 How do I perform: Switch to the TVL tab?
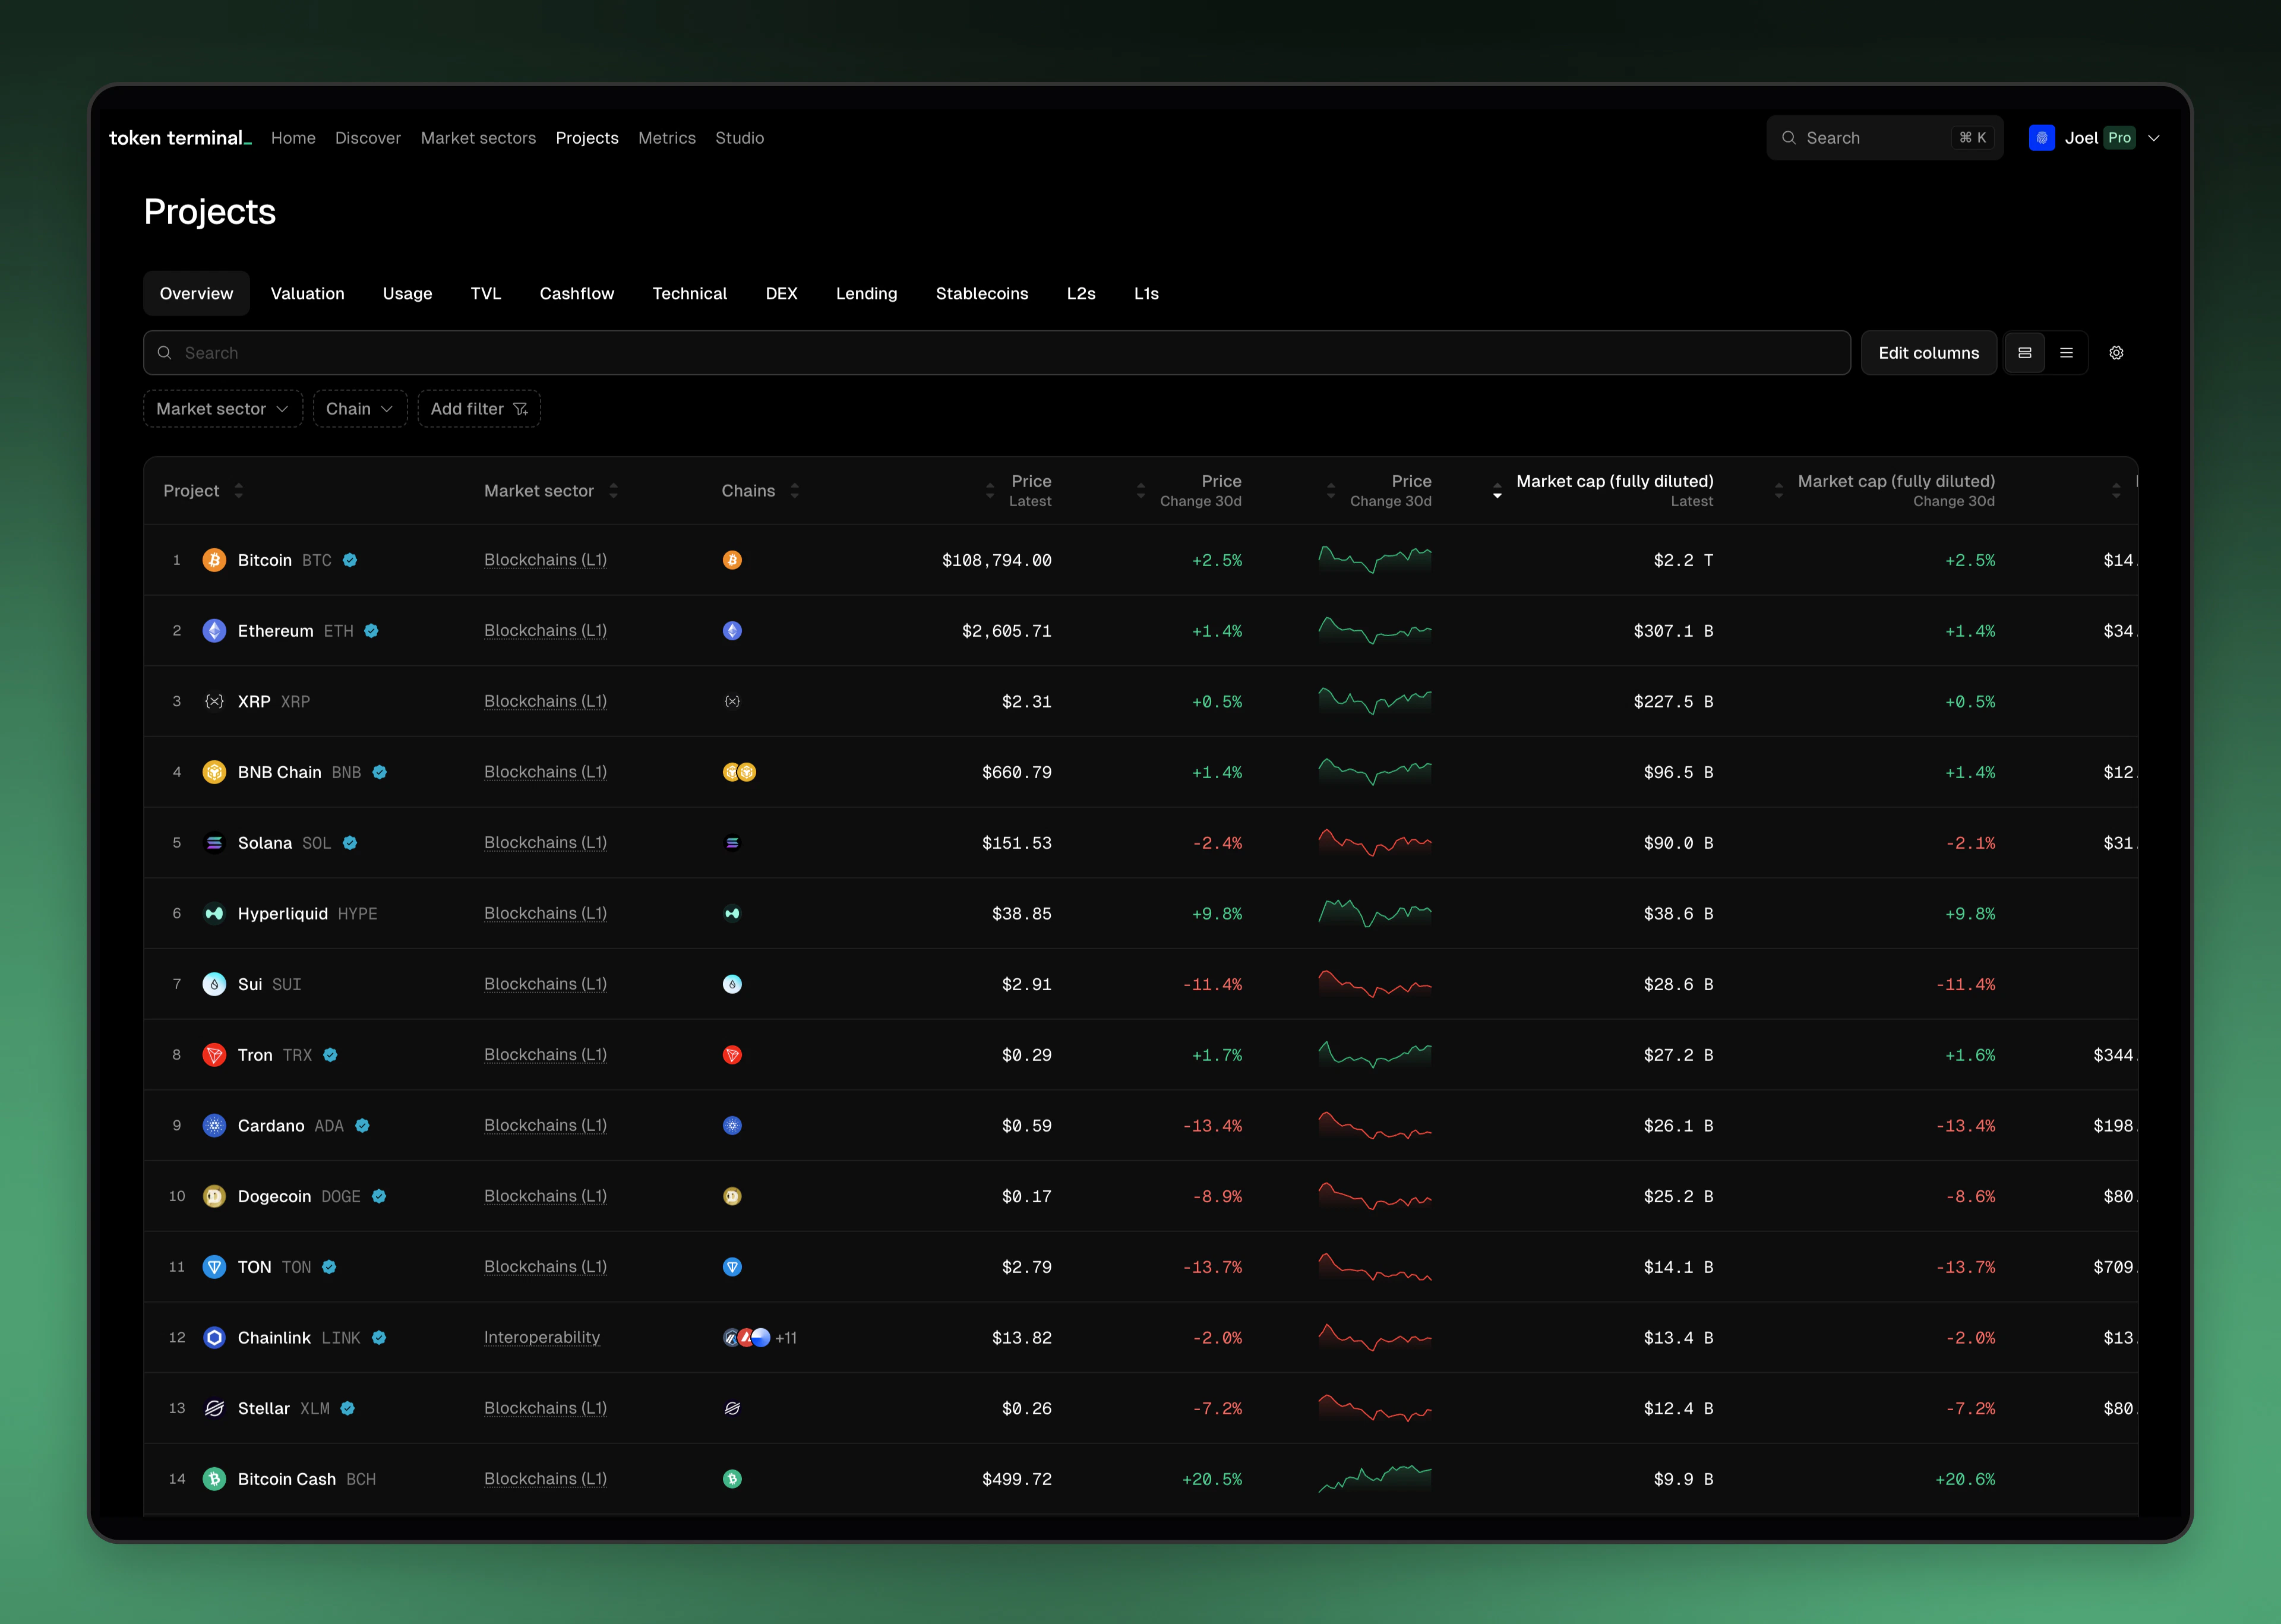[x=486, y=294]
